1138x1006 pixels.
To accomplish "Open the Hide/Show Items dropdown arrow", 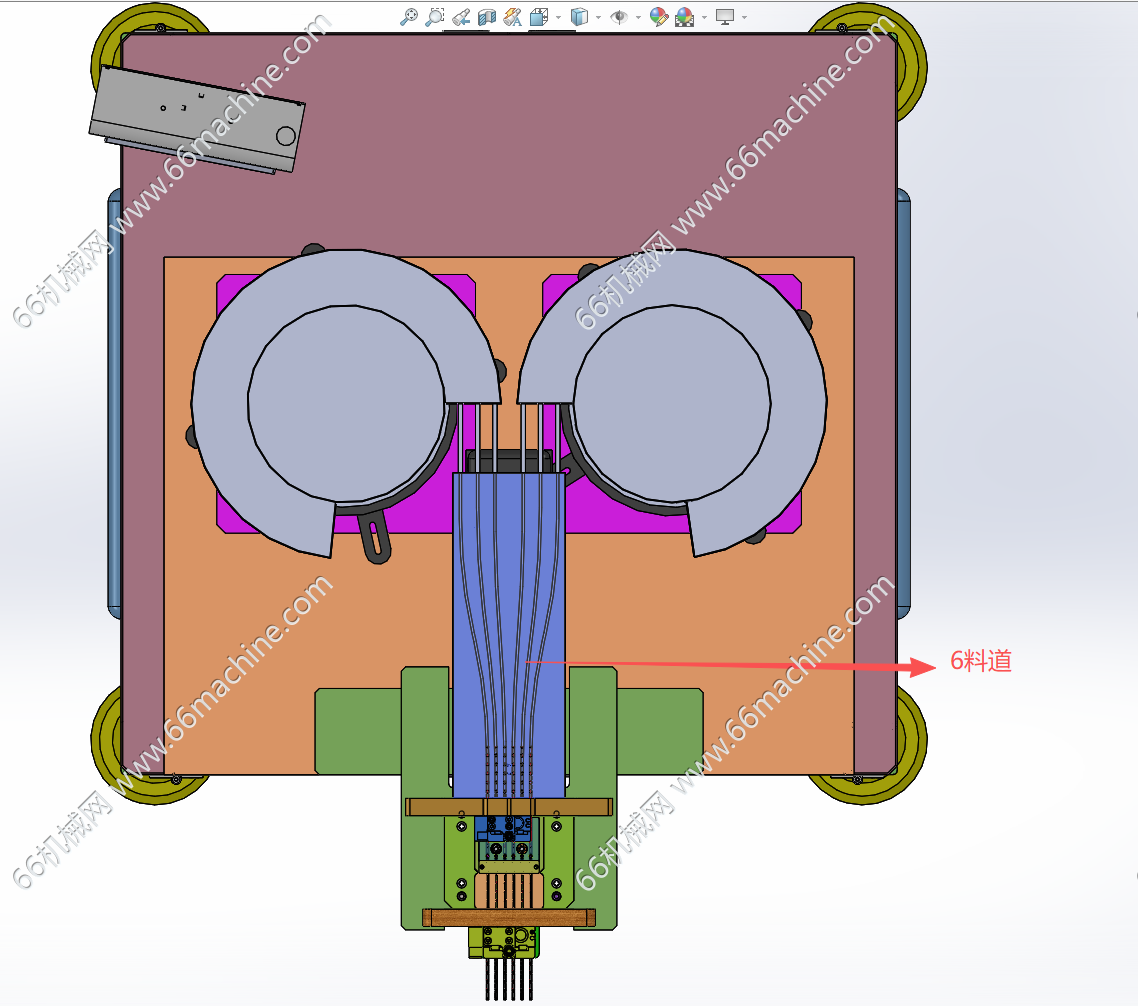I will pyautogui.click(x=638, y=17).
